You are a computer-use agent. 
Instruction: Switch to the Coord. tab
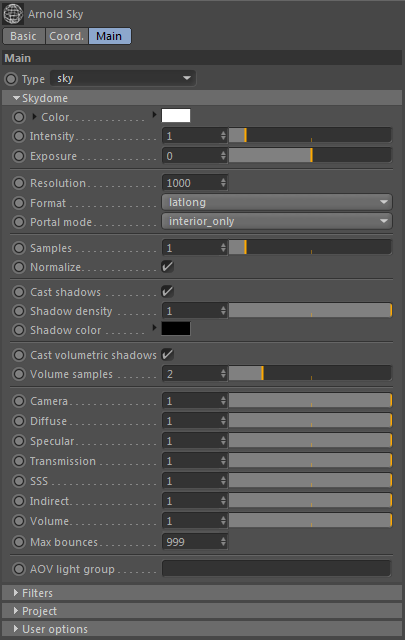[x=67, y=36]
